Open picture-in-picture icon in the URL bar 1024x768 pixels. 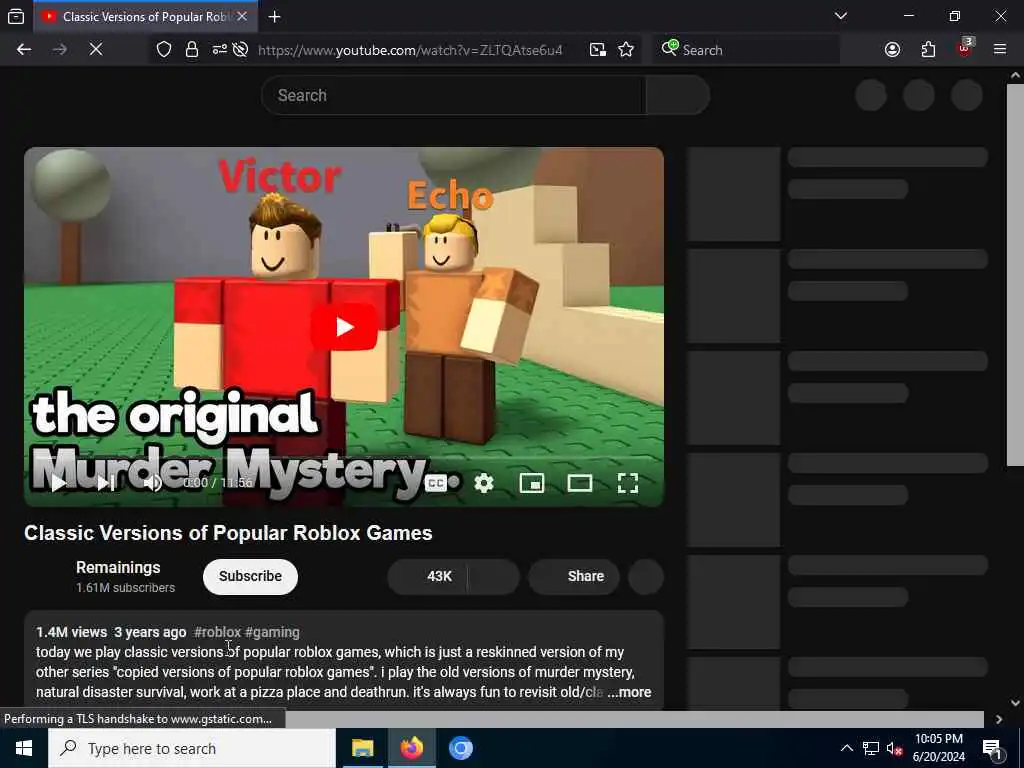598,50
